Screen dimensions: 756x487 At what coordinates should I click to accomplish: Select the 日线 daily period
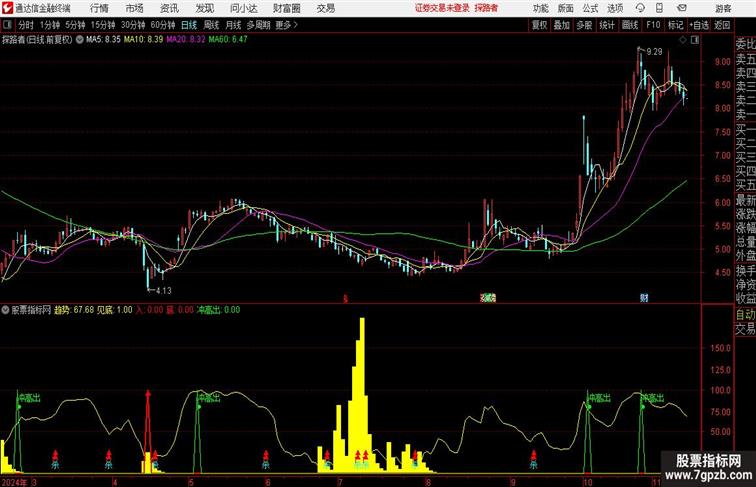(x=189, y=25)
